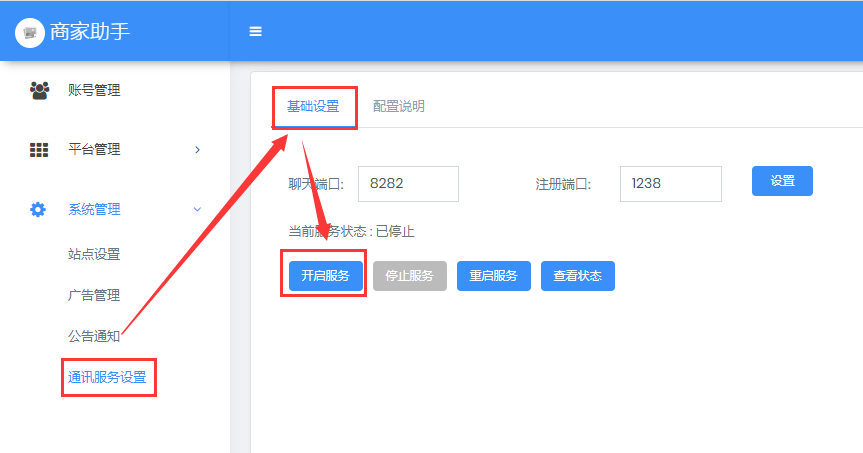
Task: Toggle the hamburger menu icon
Action: pyautogui.click(x=255, y=32)
